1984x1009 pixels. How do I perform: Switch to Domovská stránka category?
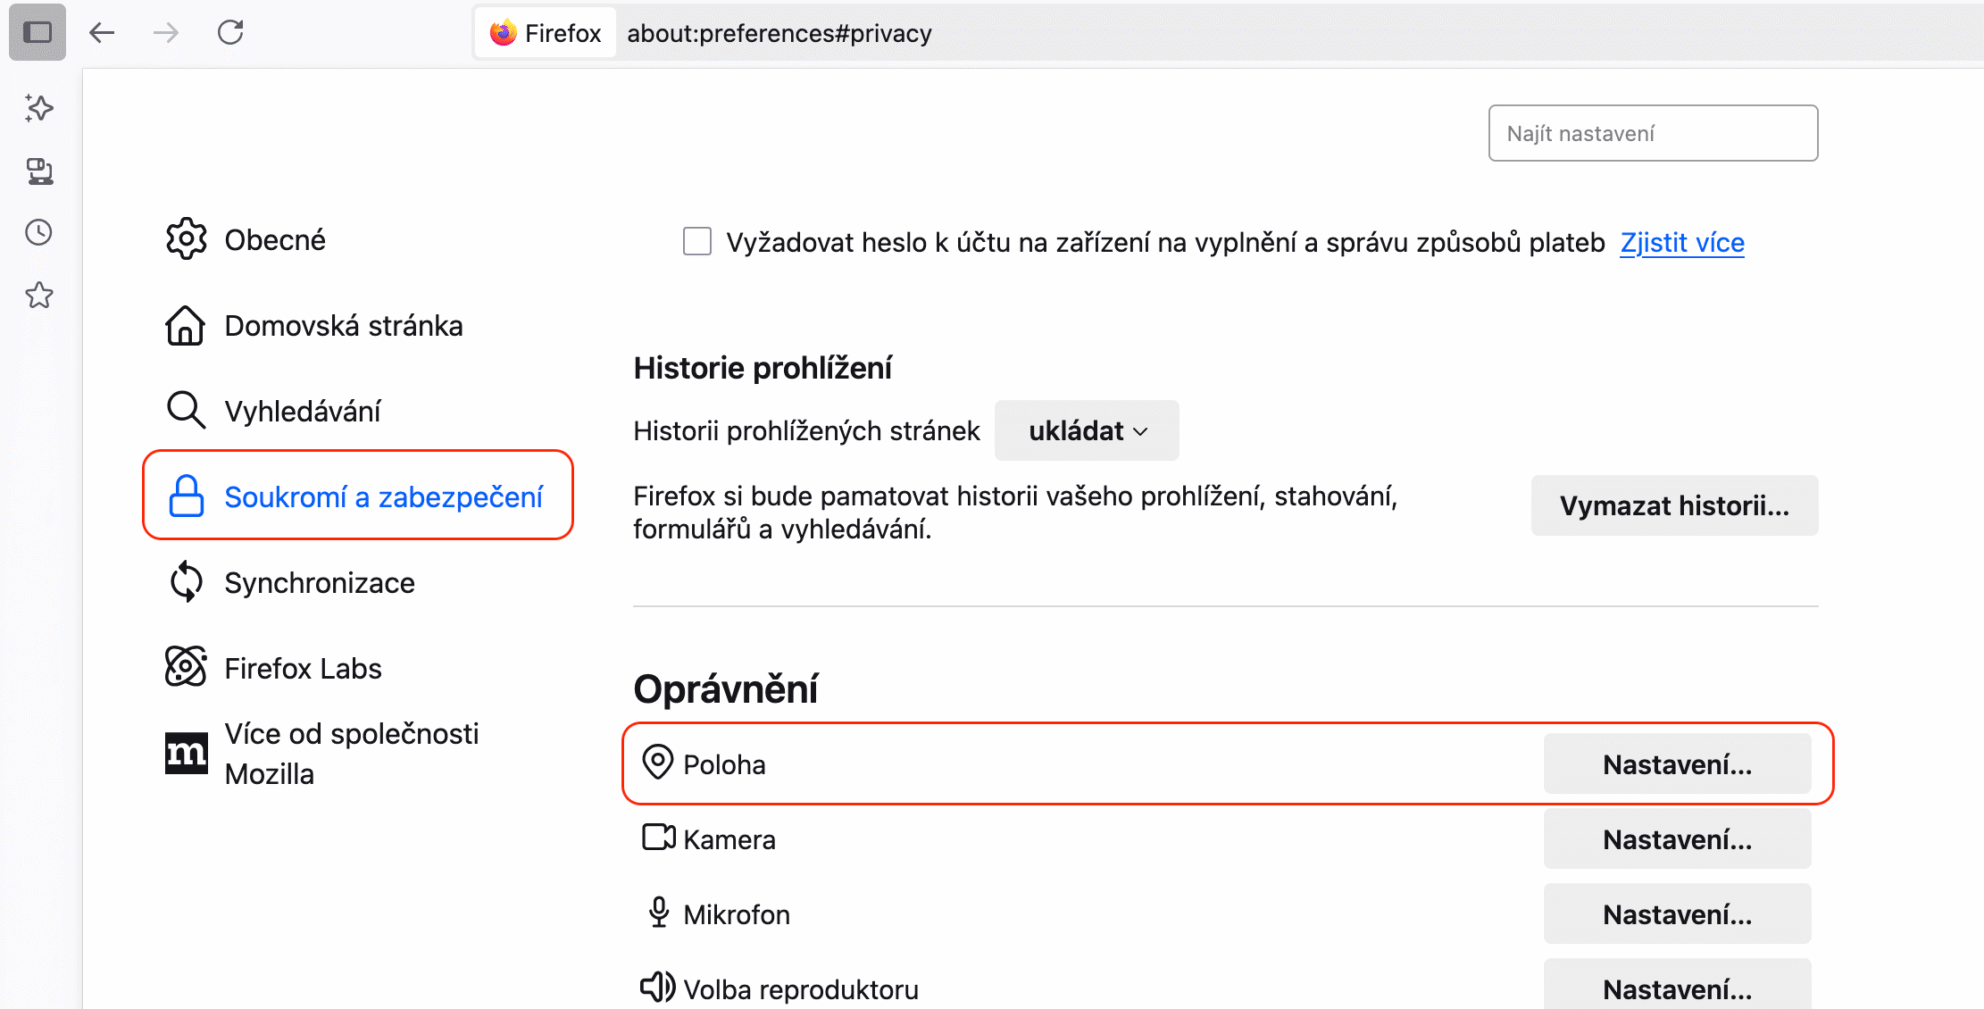[342, 326]
